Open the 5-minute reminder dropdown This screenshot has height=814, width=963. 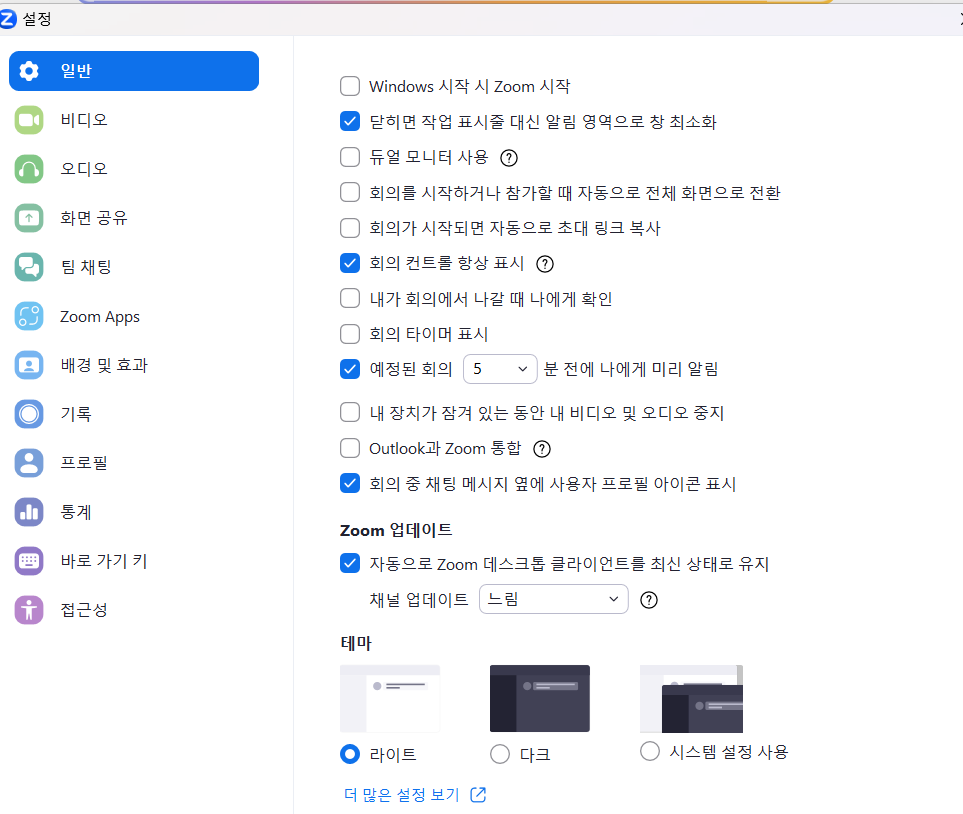coord(500,369)
